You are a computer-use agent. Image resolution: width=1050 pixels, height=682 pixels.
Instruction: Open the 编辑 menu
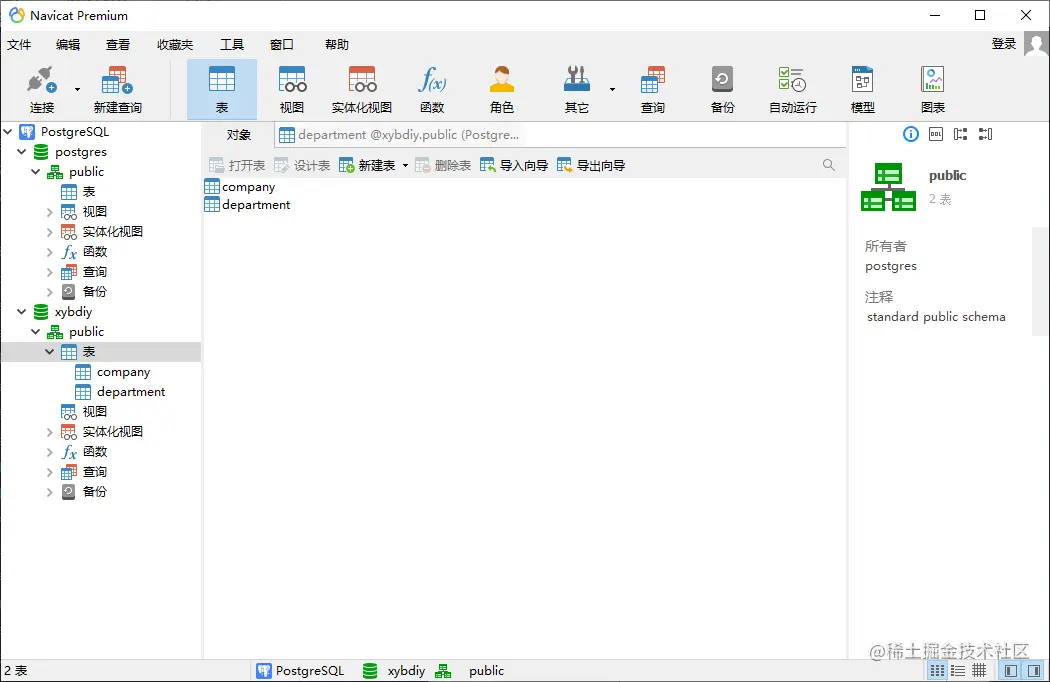coord(68,44)
